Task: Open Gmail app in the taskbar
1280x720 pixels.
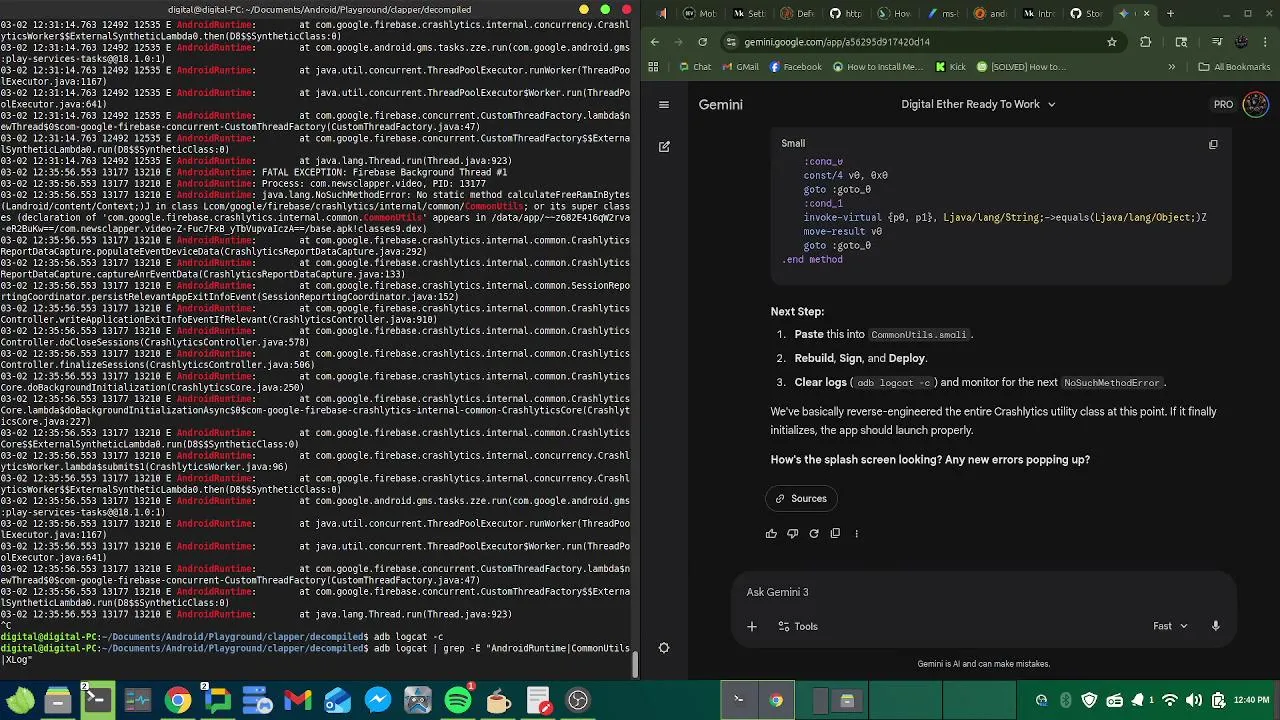Action: click(x=298, y=700)
